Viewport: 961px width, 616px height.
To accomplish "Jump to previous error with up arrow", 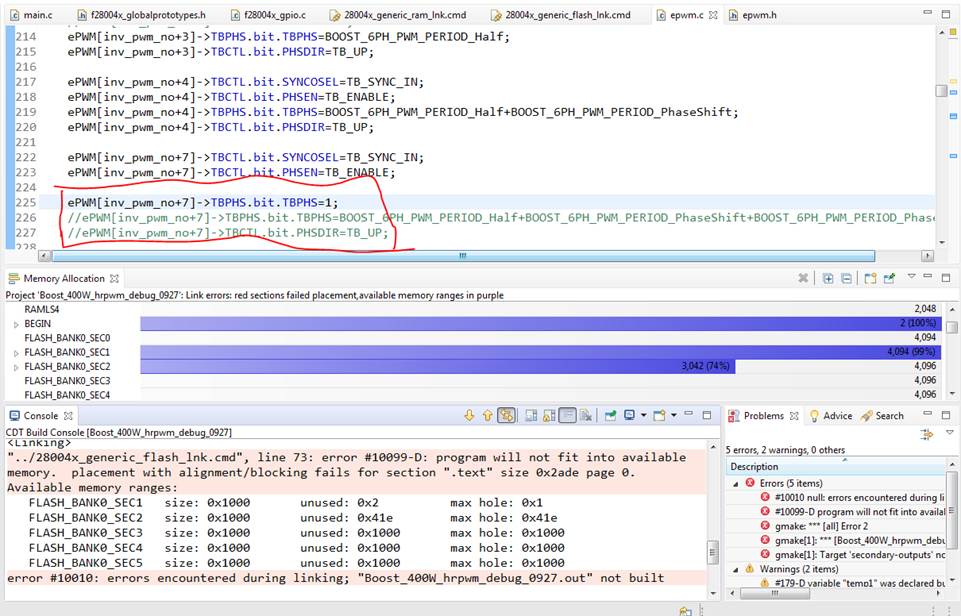I will click(x=487, y=416).
